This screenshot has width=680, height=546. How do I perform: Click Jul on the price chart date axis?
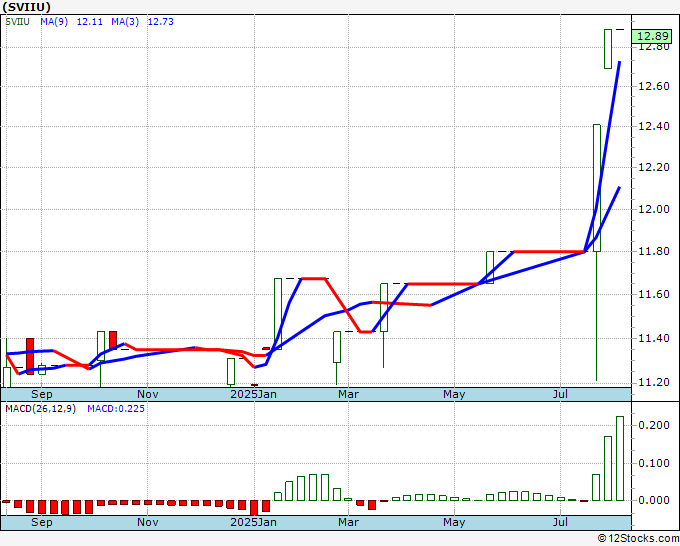[x=560, y=394]
